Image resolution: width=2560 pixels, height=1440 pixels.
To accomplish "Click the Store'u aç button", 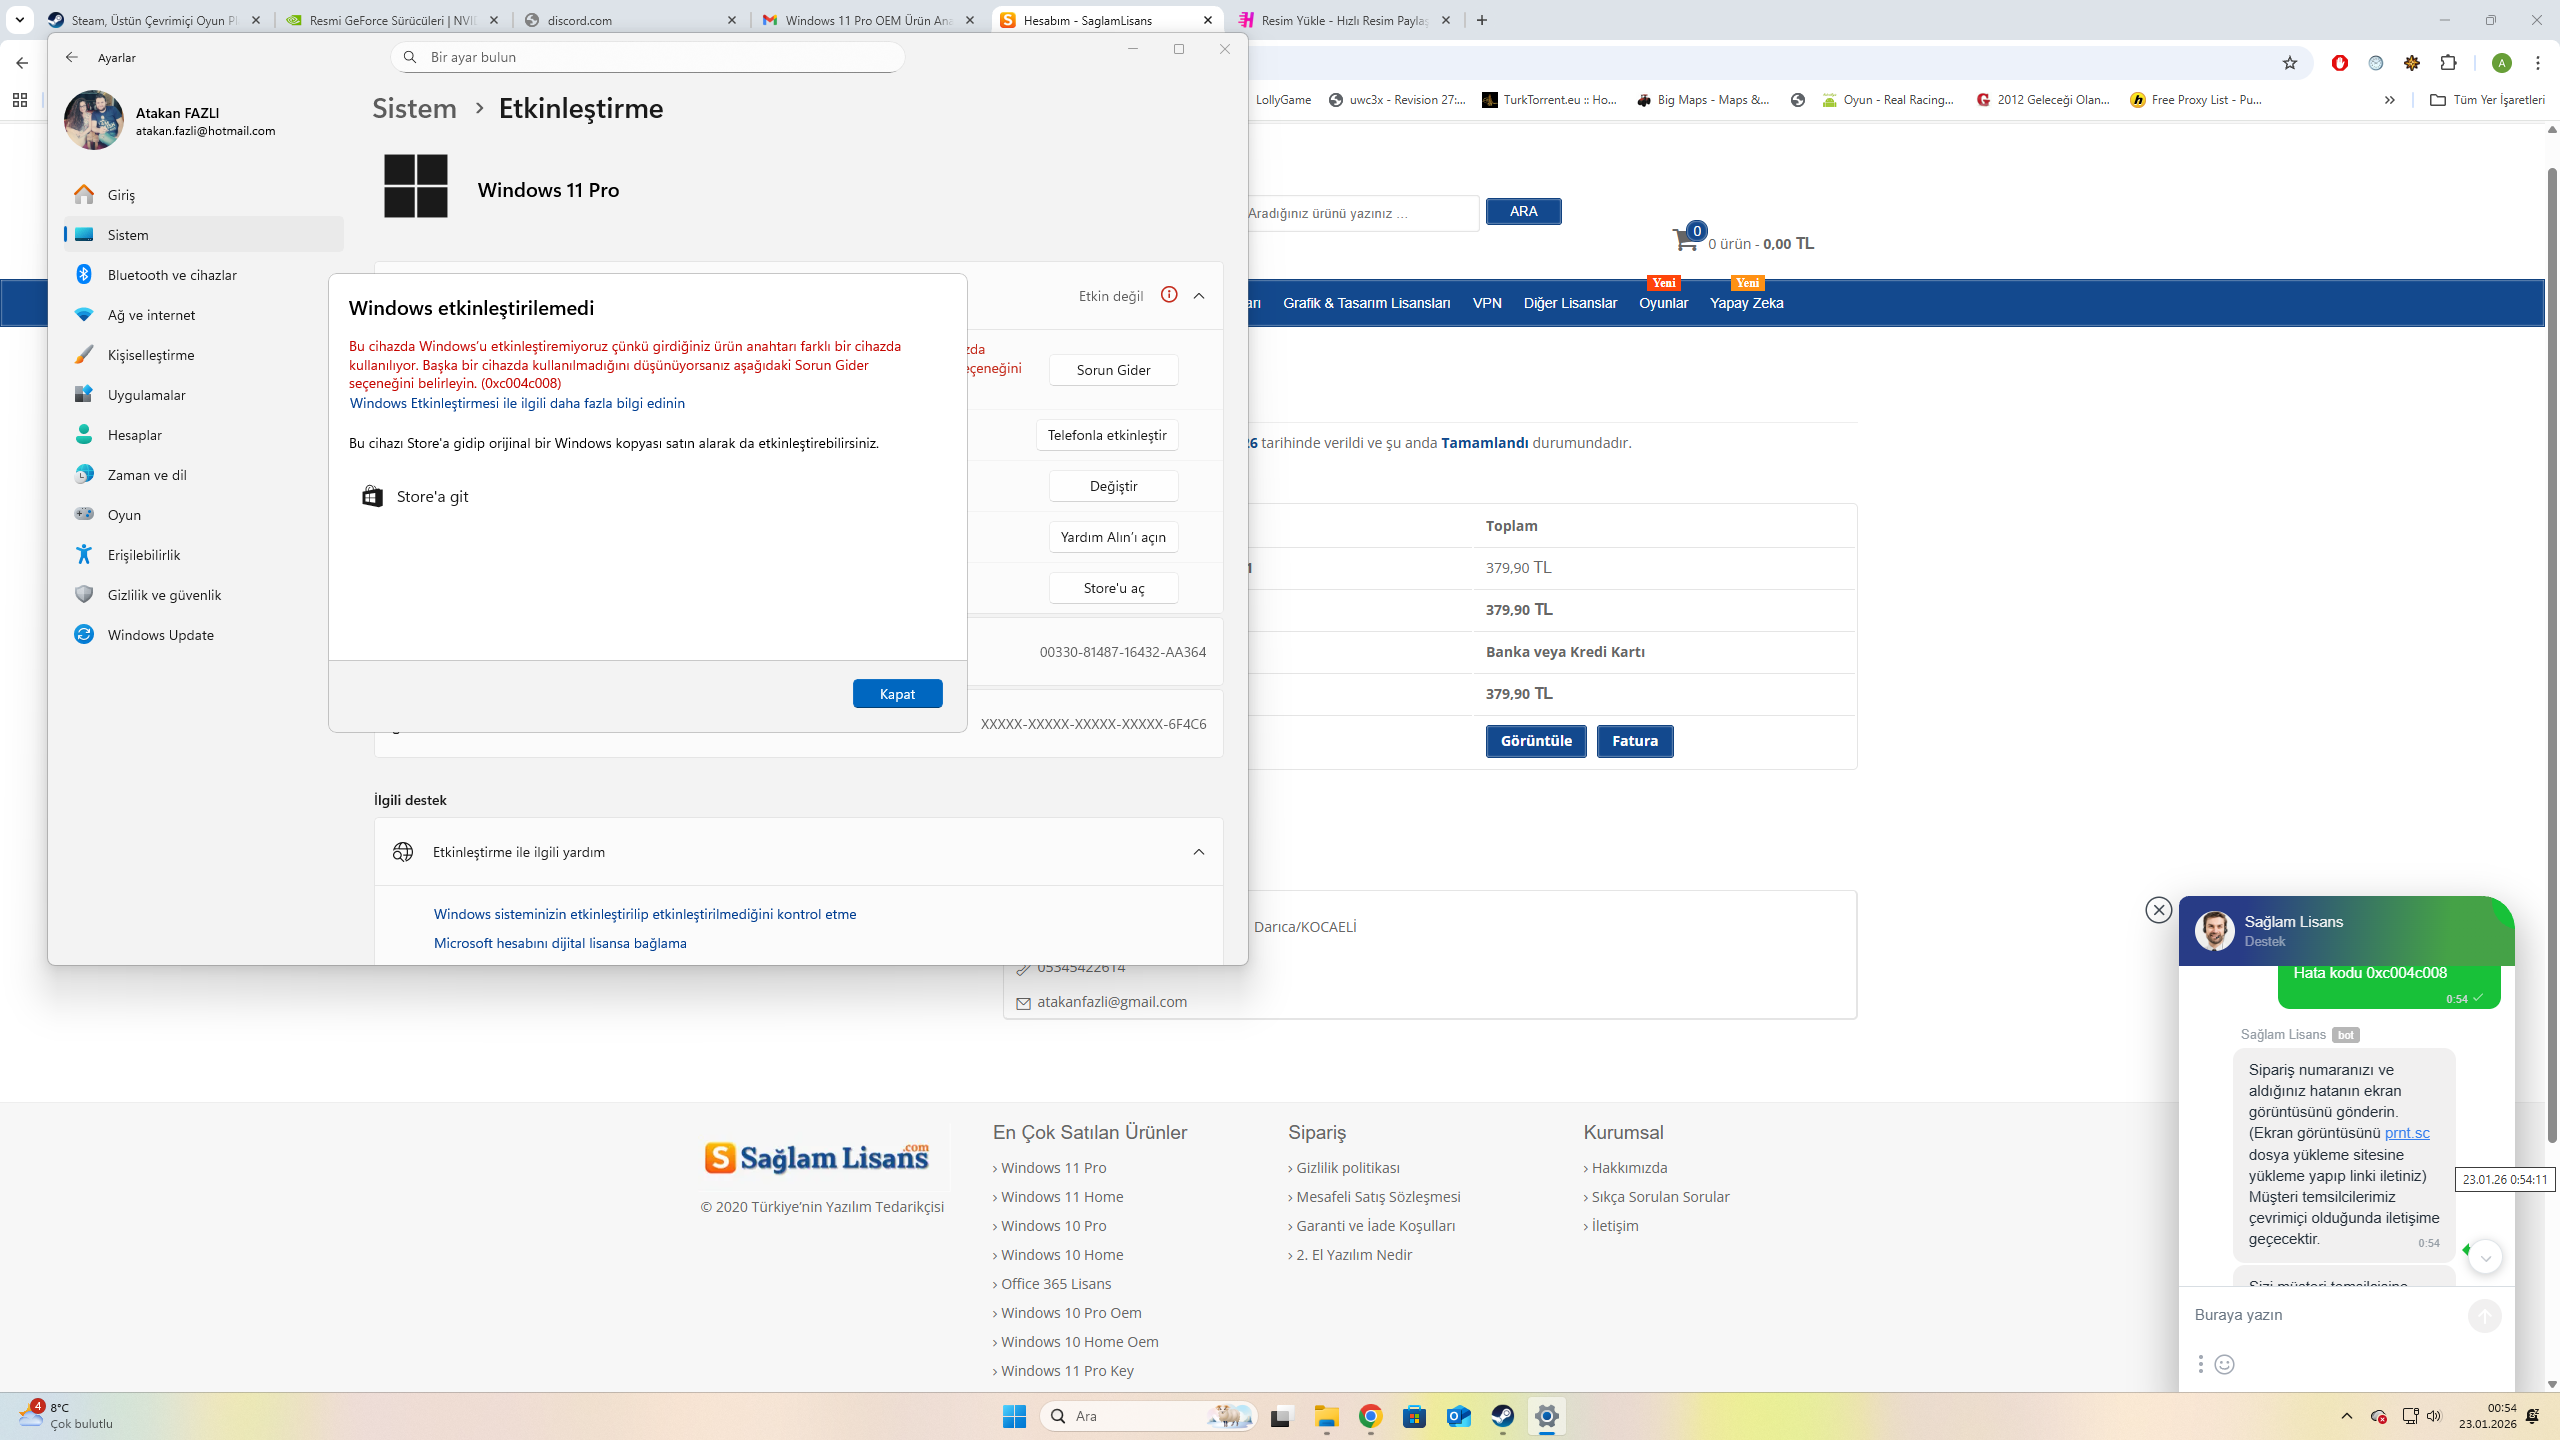I will 1113,588.
